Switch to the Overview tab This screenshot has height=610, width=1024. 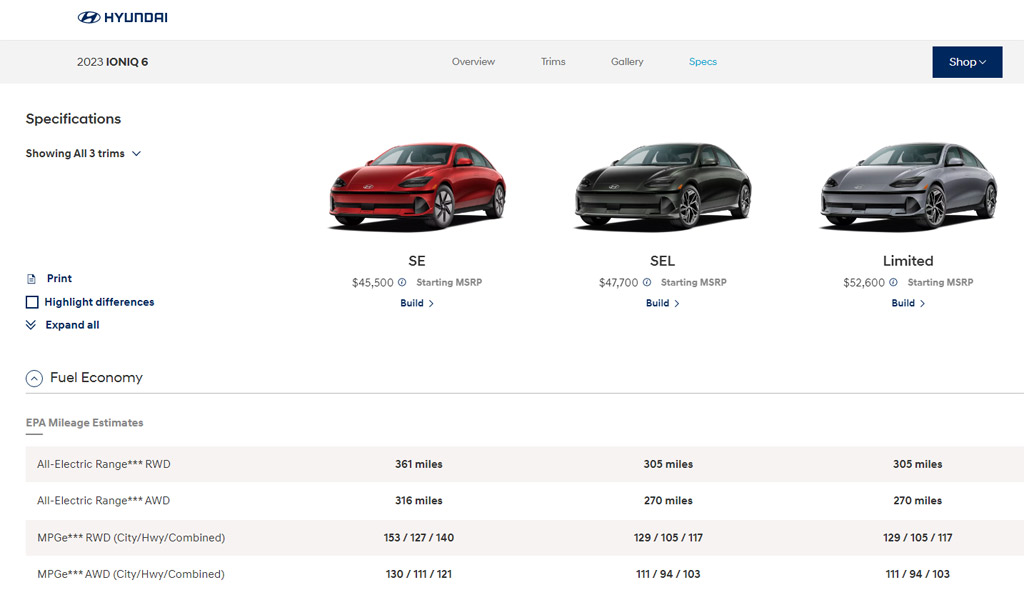point(473,62)
